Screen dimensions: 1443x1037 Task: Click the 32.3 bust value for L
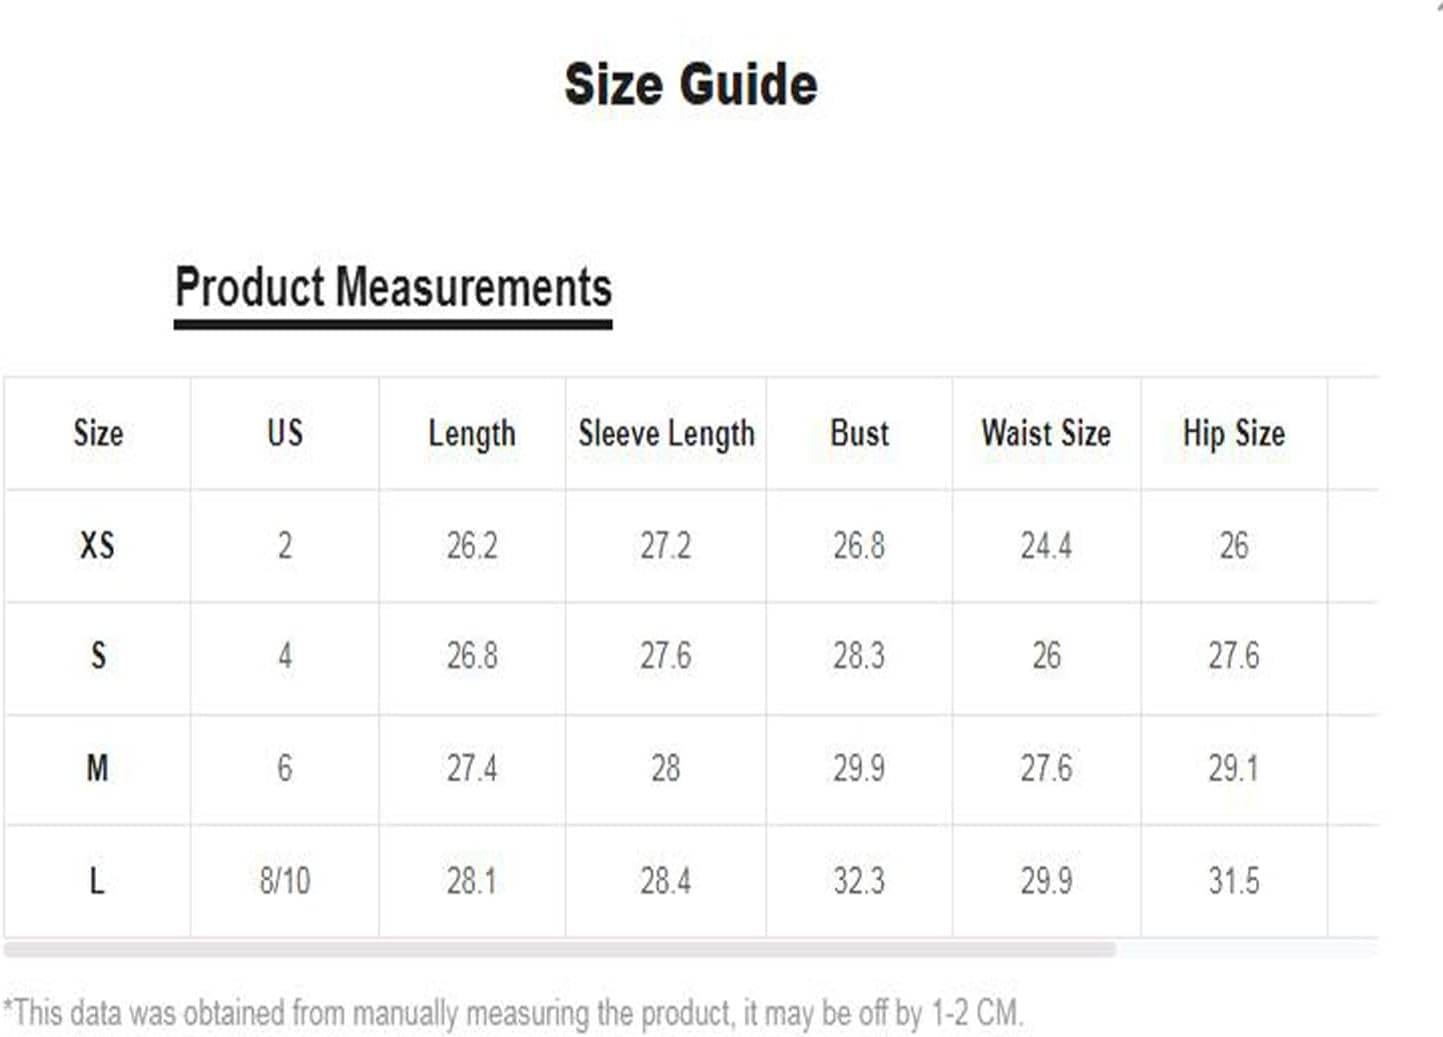(859, 881)
